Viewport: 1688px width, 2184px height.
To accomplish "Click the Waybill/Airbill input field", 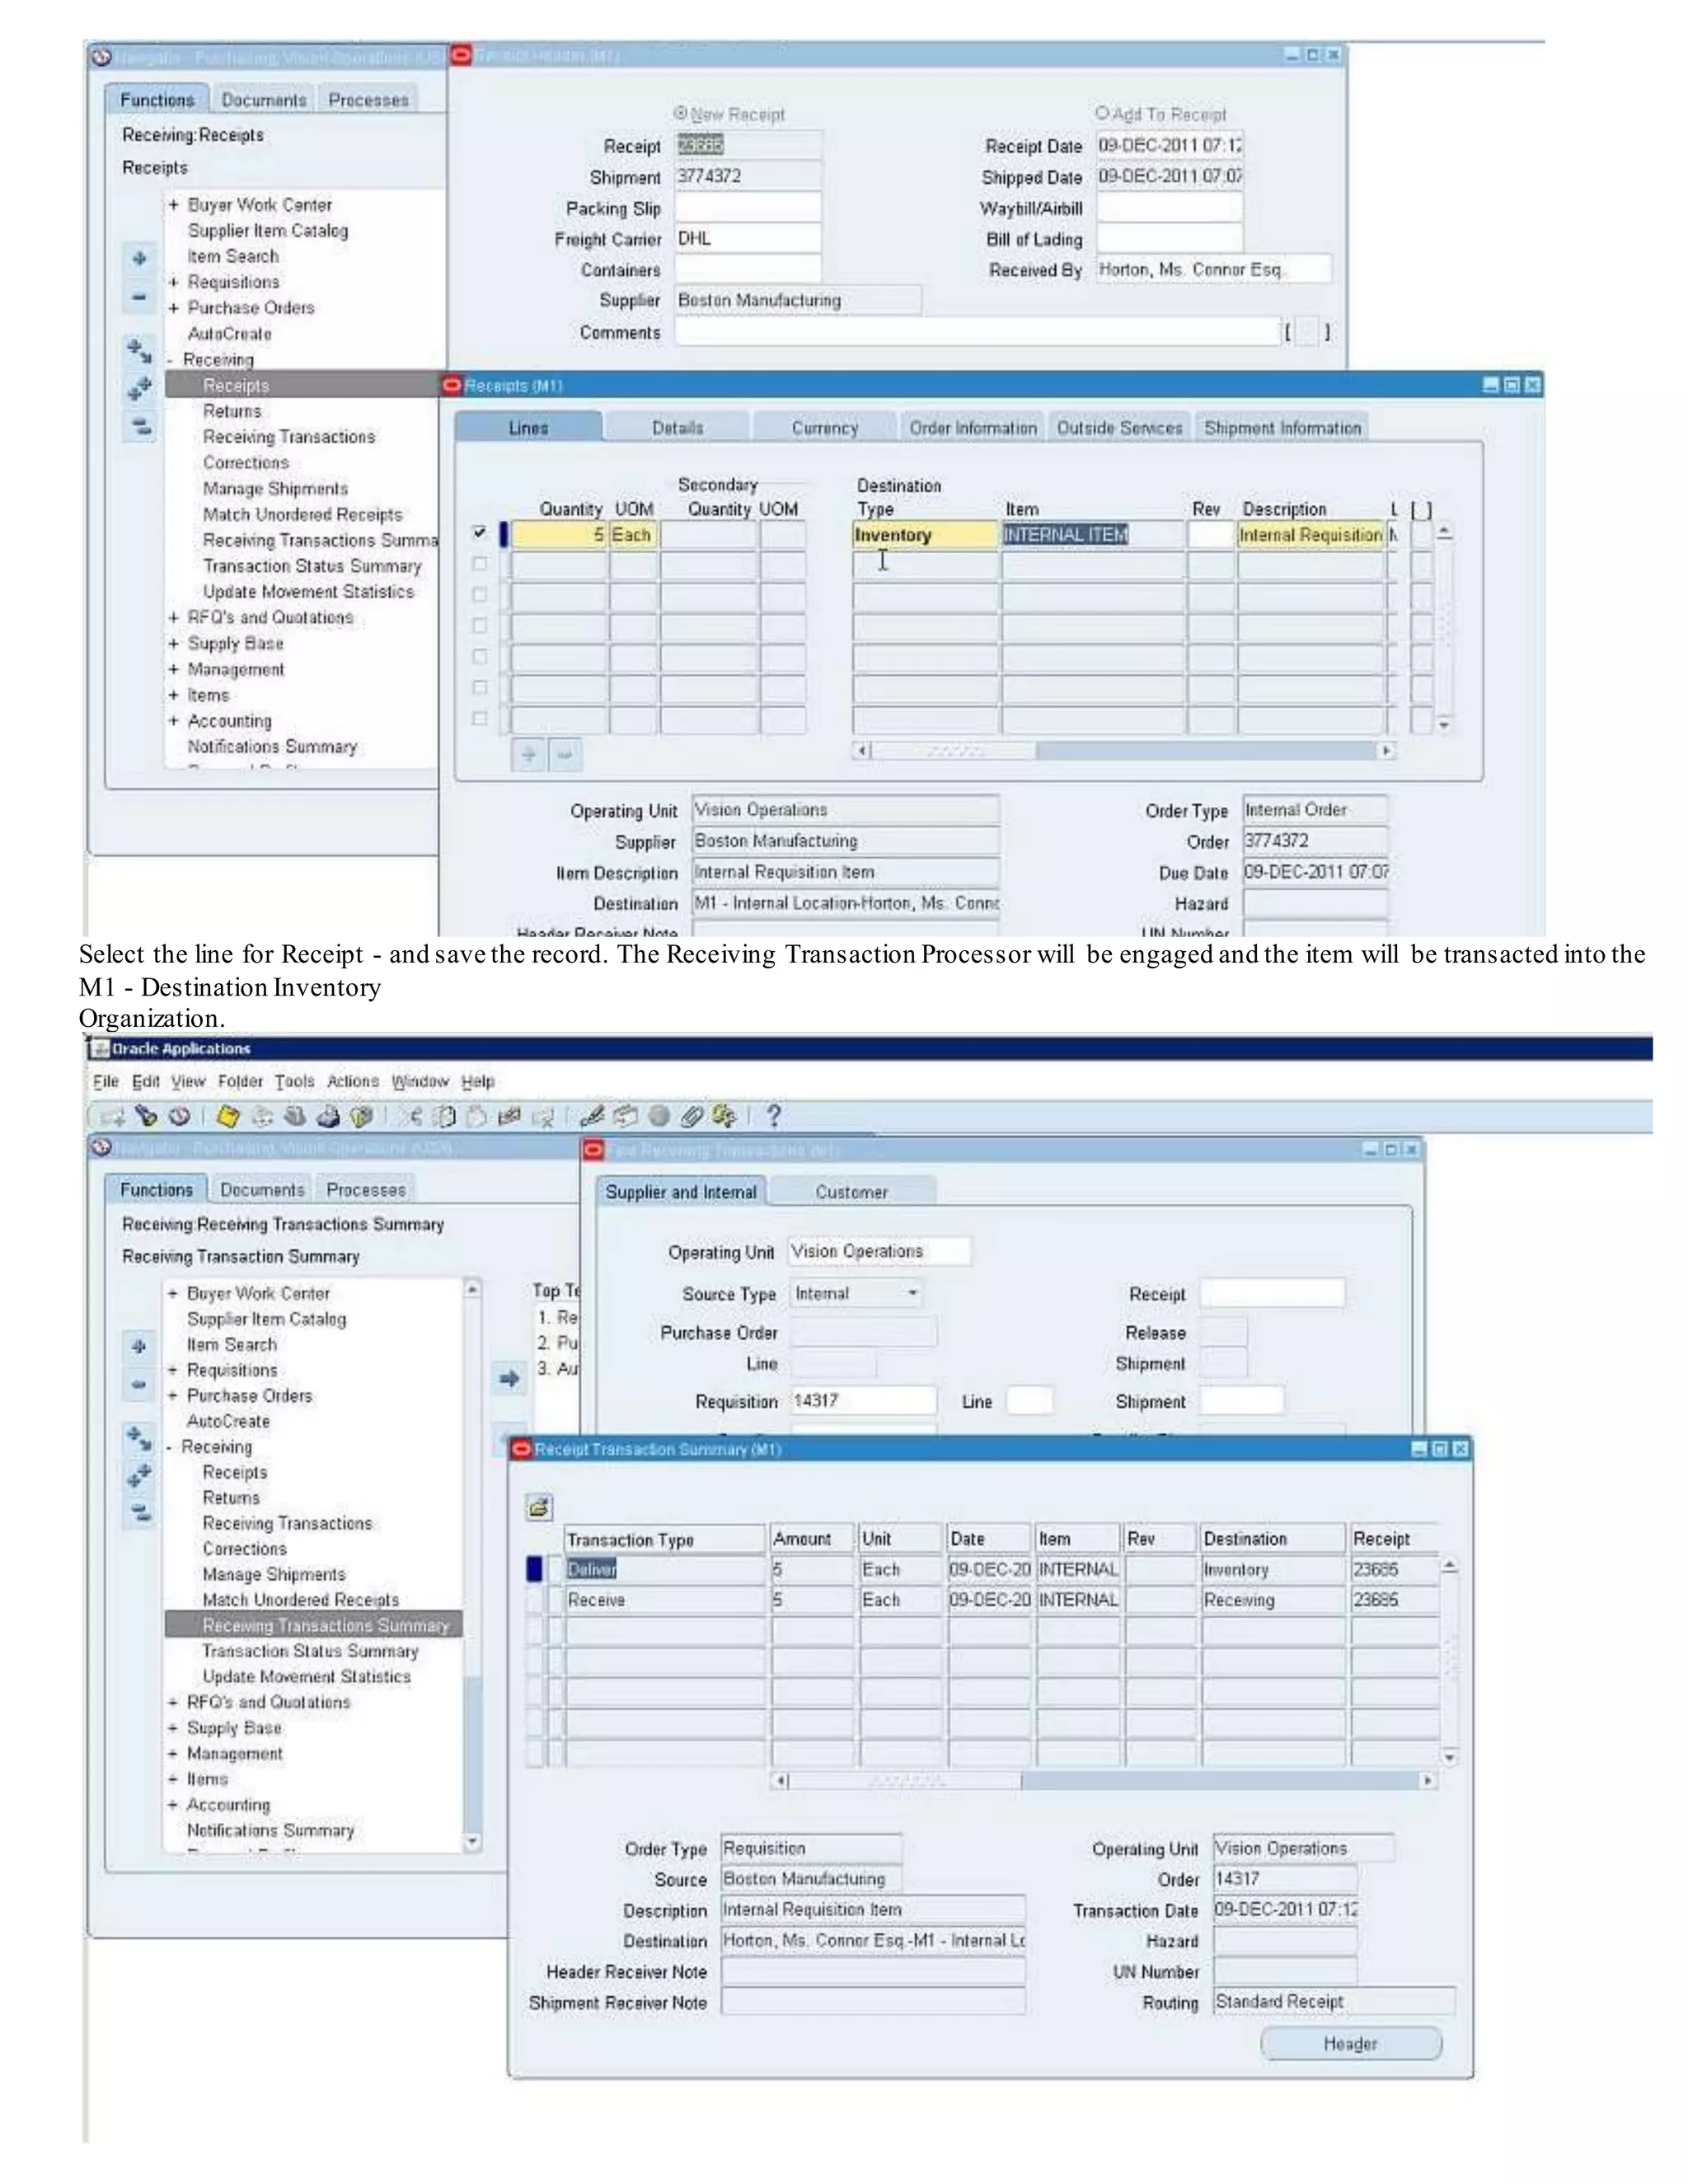I will (x=1170, y=208).
